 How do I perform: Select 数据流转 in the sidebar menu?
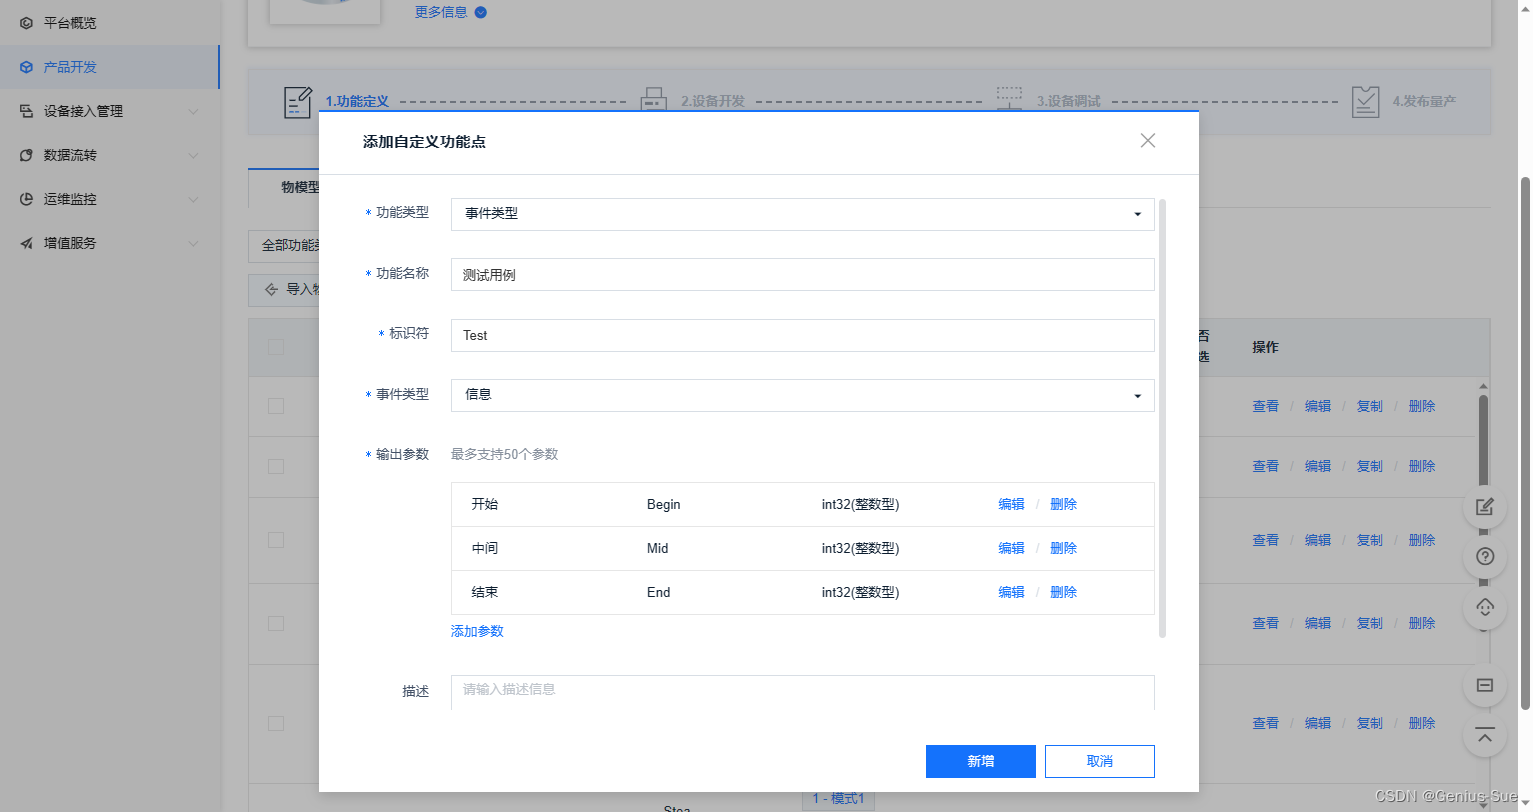click(110, 155)
